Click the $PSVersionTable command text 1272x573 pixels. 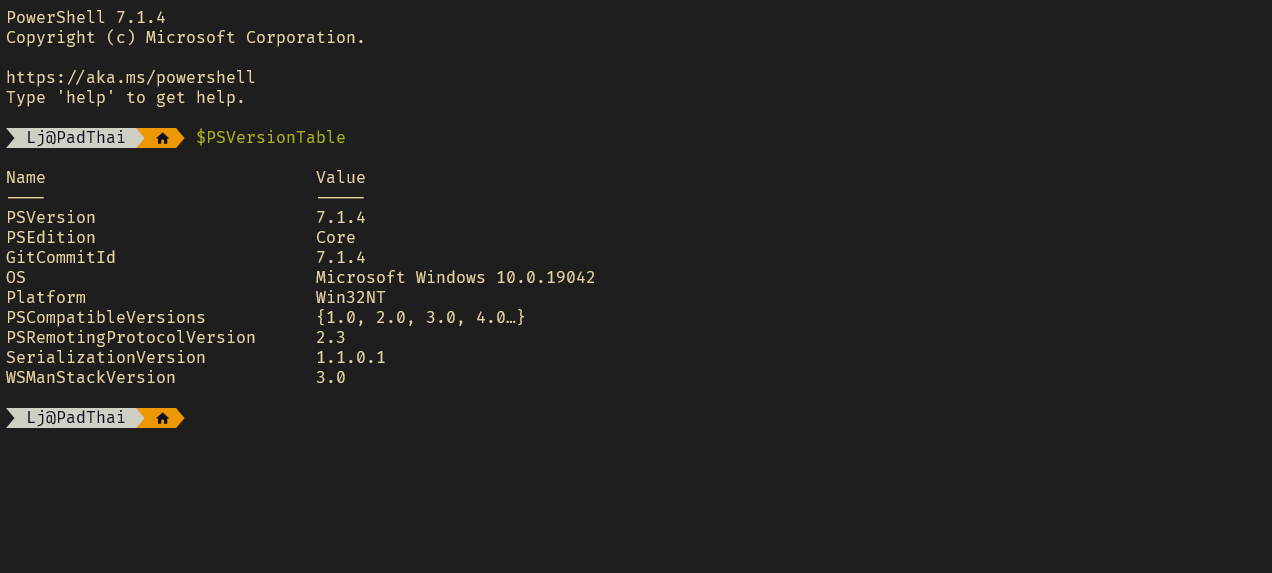click(271, 138)
